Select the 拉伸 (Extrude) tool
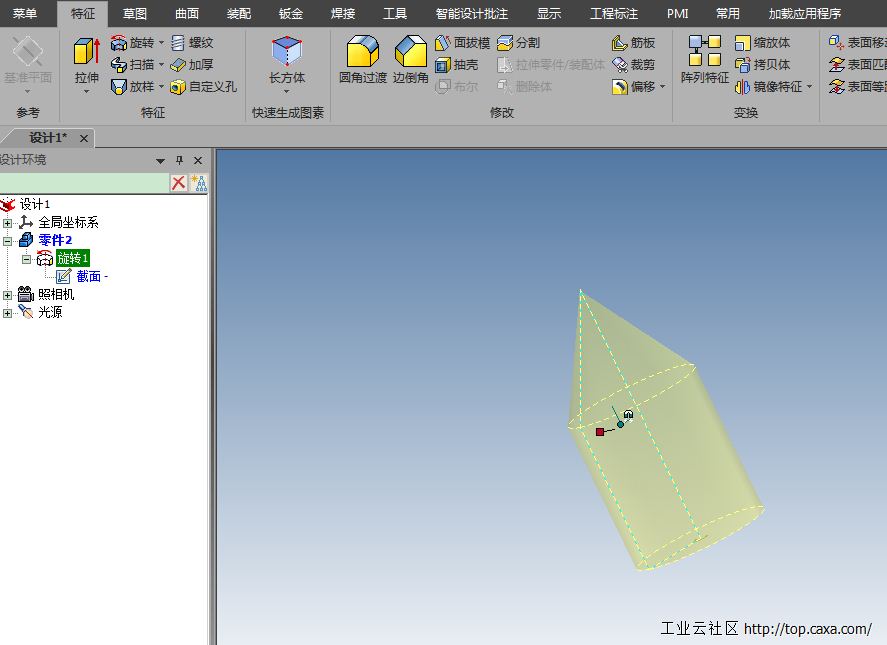 tap(86, 60)
